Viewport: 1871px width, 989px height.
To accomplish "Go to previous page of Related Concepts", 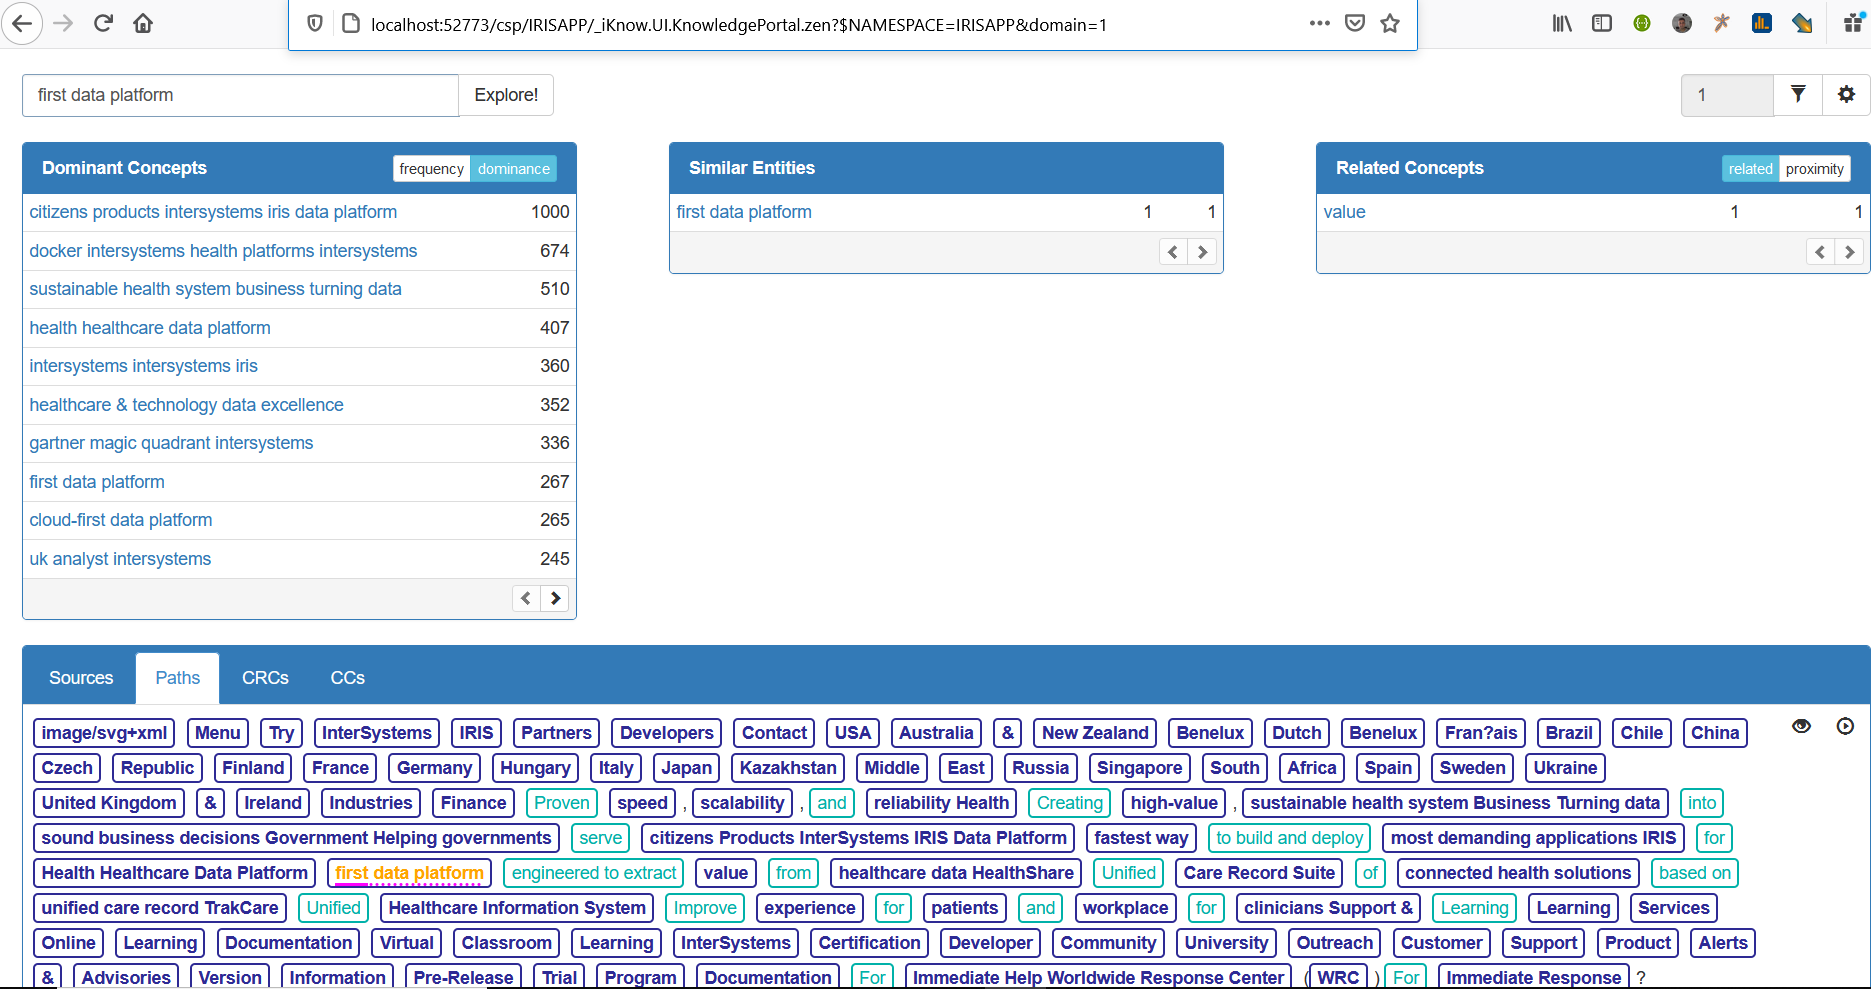I will (1820, 252).
